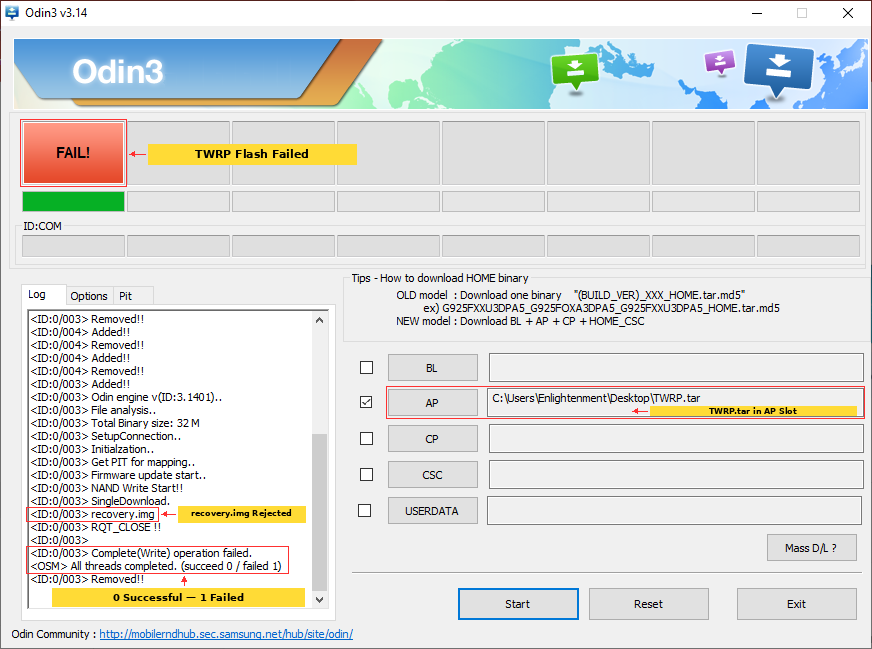Click the AP file button
Image resolution: width=872 pixels, height=649 pixels.
point(432,403)
